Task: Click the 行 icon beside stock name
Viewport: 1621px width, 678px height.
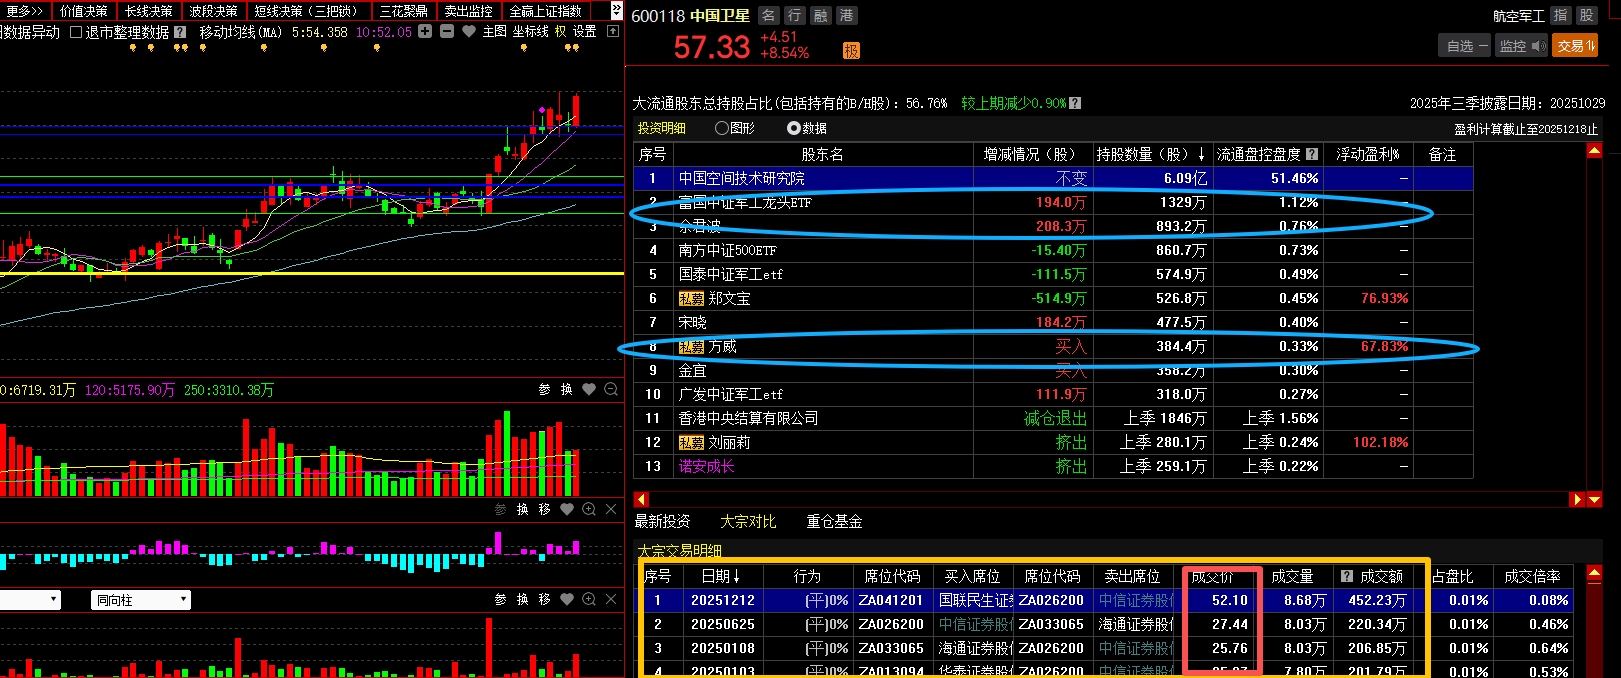Action: coord(794,15)
